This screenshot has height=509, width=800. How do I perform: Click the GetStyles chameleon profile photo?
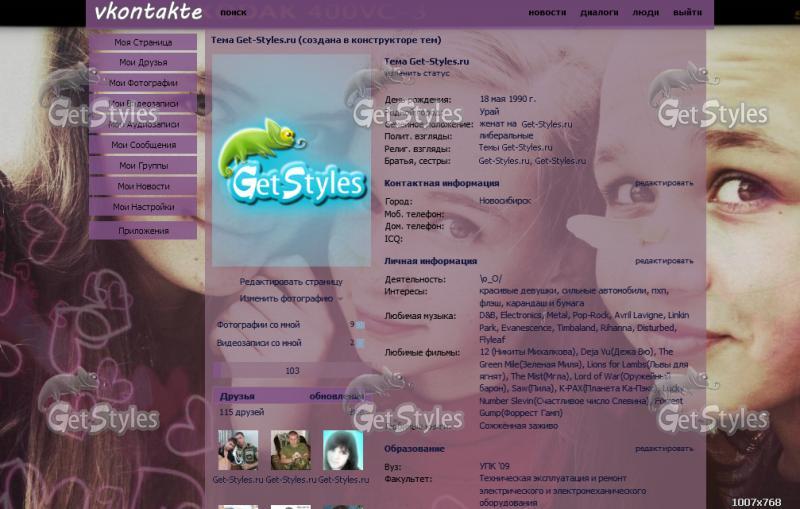coord(291,161)
